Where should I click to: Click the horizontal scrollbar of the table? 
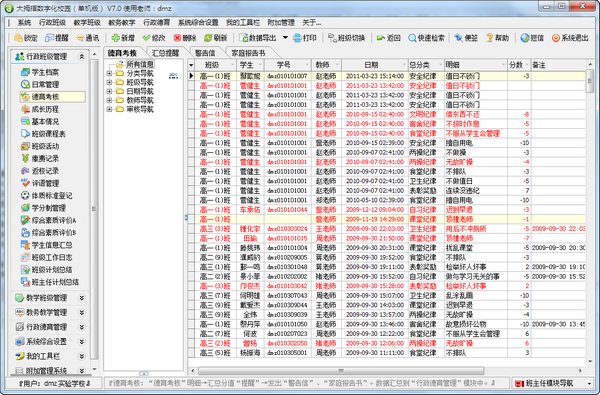pyautogui.click(x=341, y=371)
